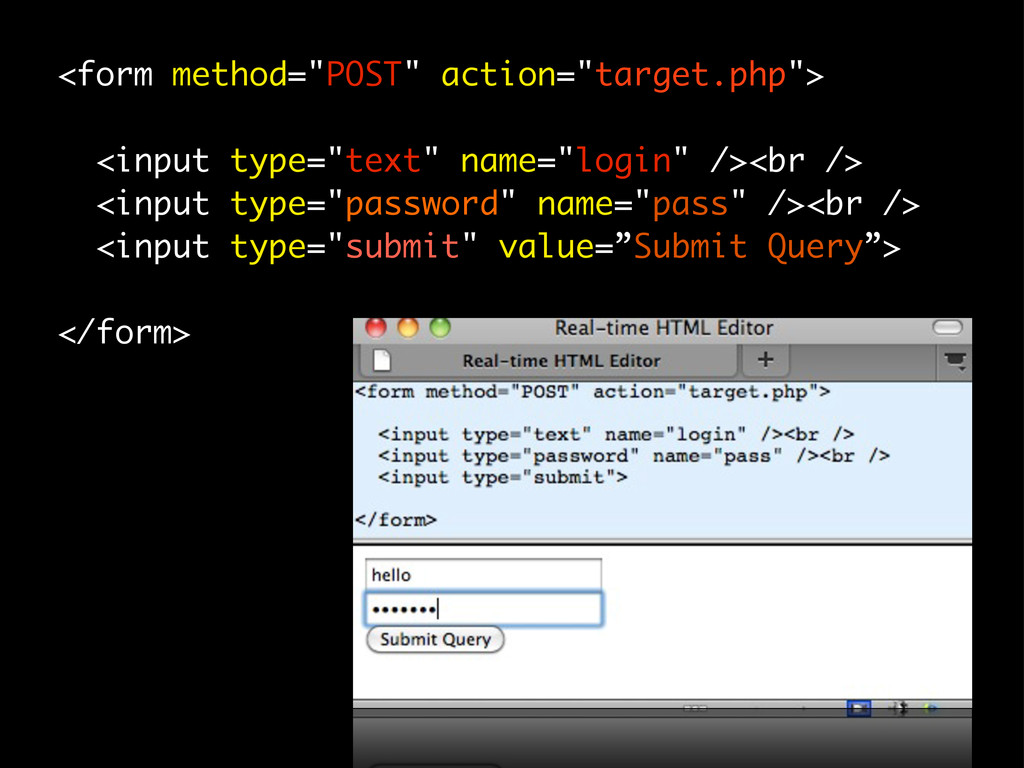Viewport: 1024px width, 768px height.
Task: Click in the HTML source code editor area
Action: point(662,461)
